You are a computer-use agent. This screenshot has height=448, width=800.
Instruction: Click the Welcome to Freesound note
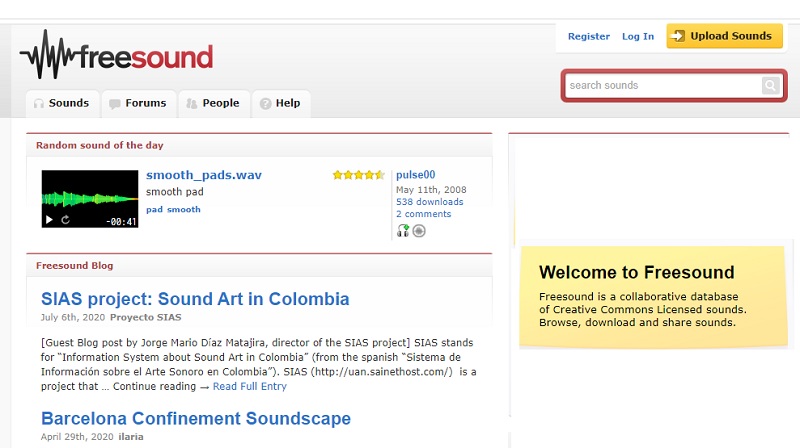pyautogui.click(x=653, y=297)
